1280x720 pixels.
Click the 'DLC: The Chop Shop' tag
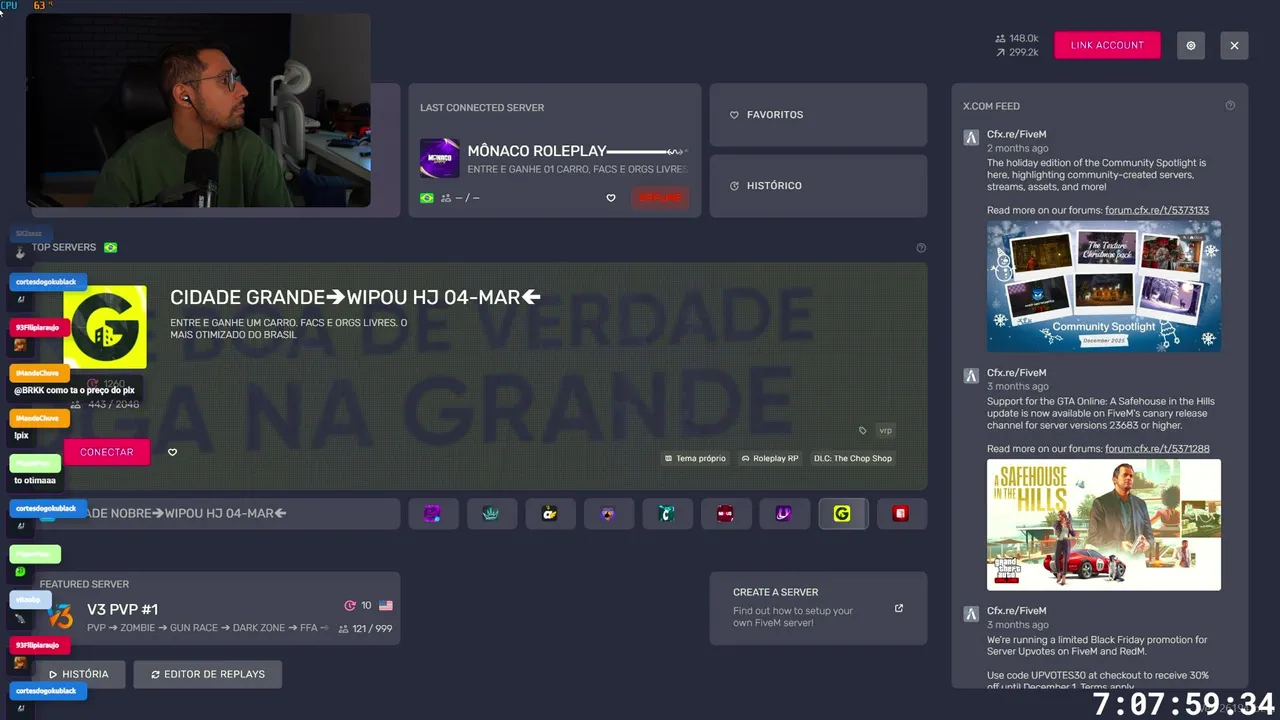(x=852, y=458)
